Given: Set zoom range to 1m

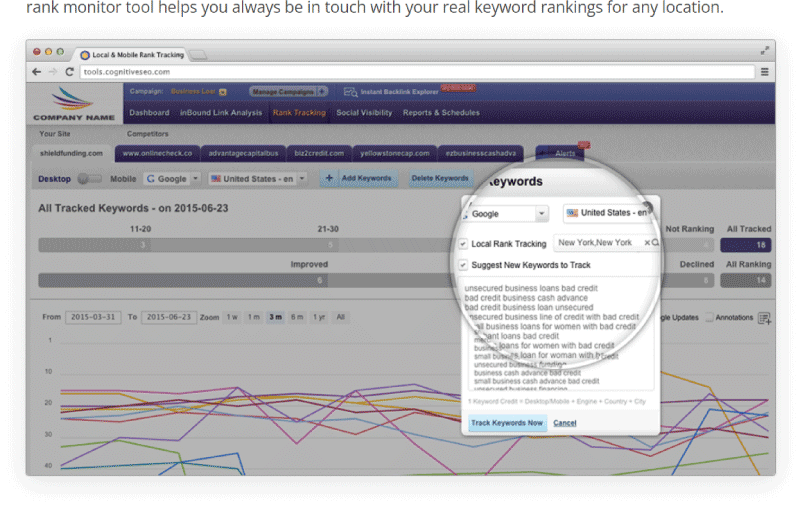Looking at the screenshot, I should 254,317.
